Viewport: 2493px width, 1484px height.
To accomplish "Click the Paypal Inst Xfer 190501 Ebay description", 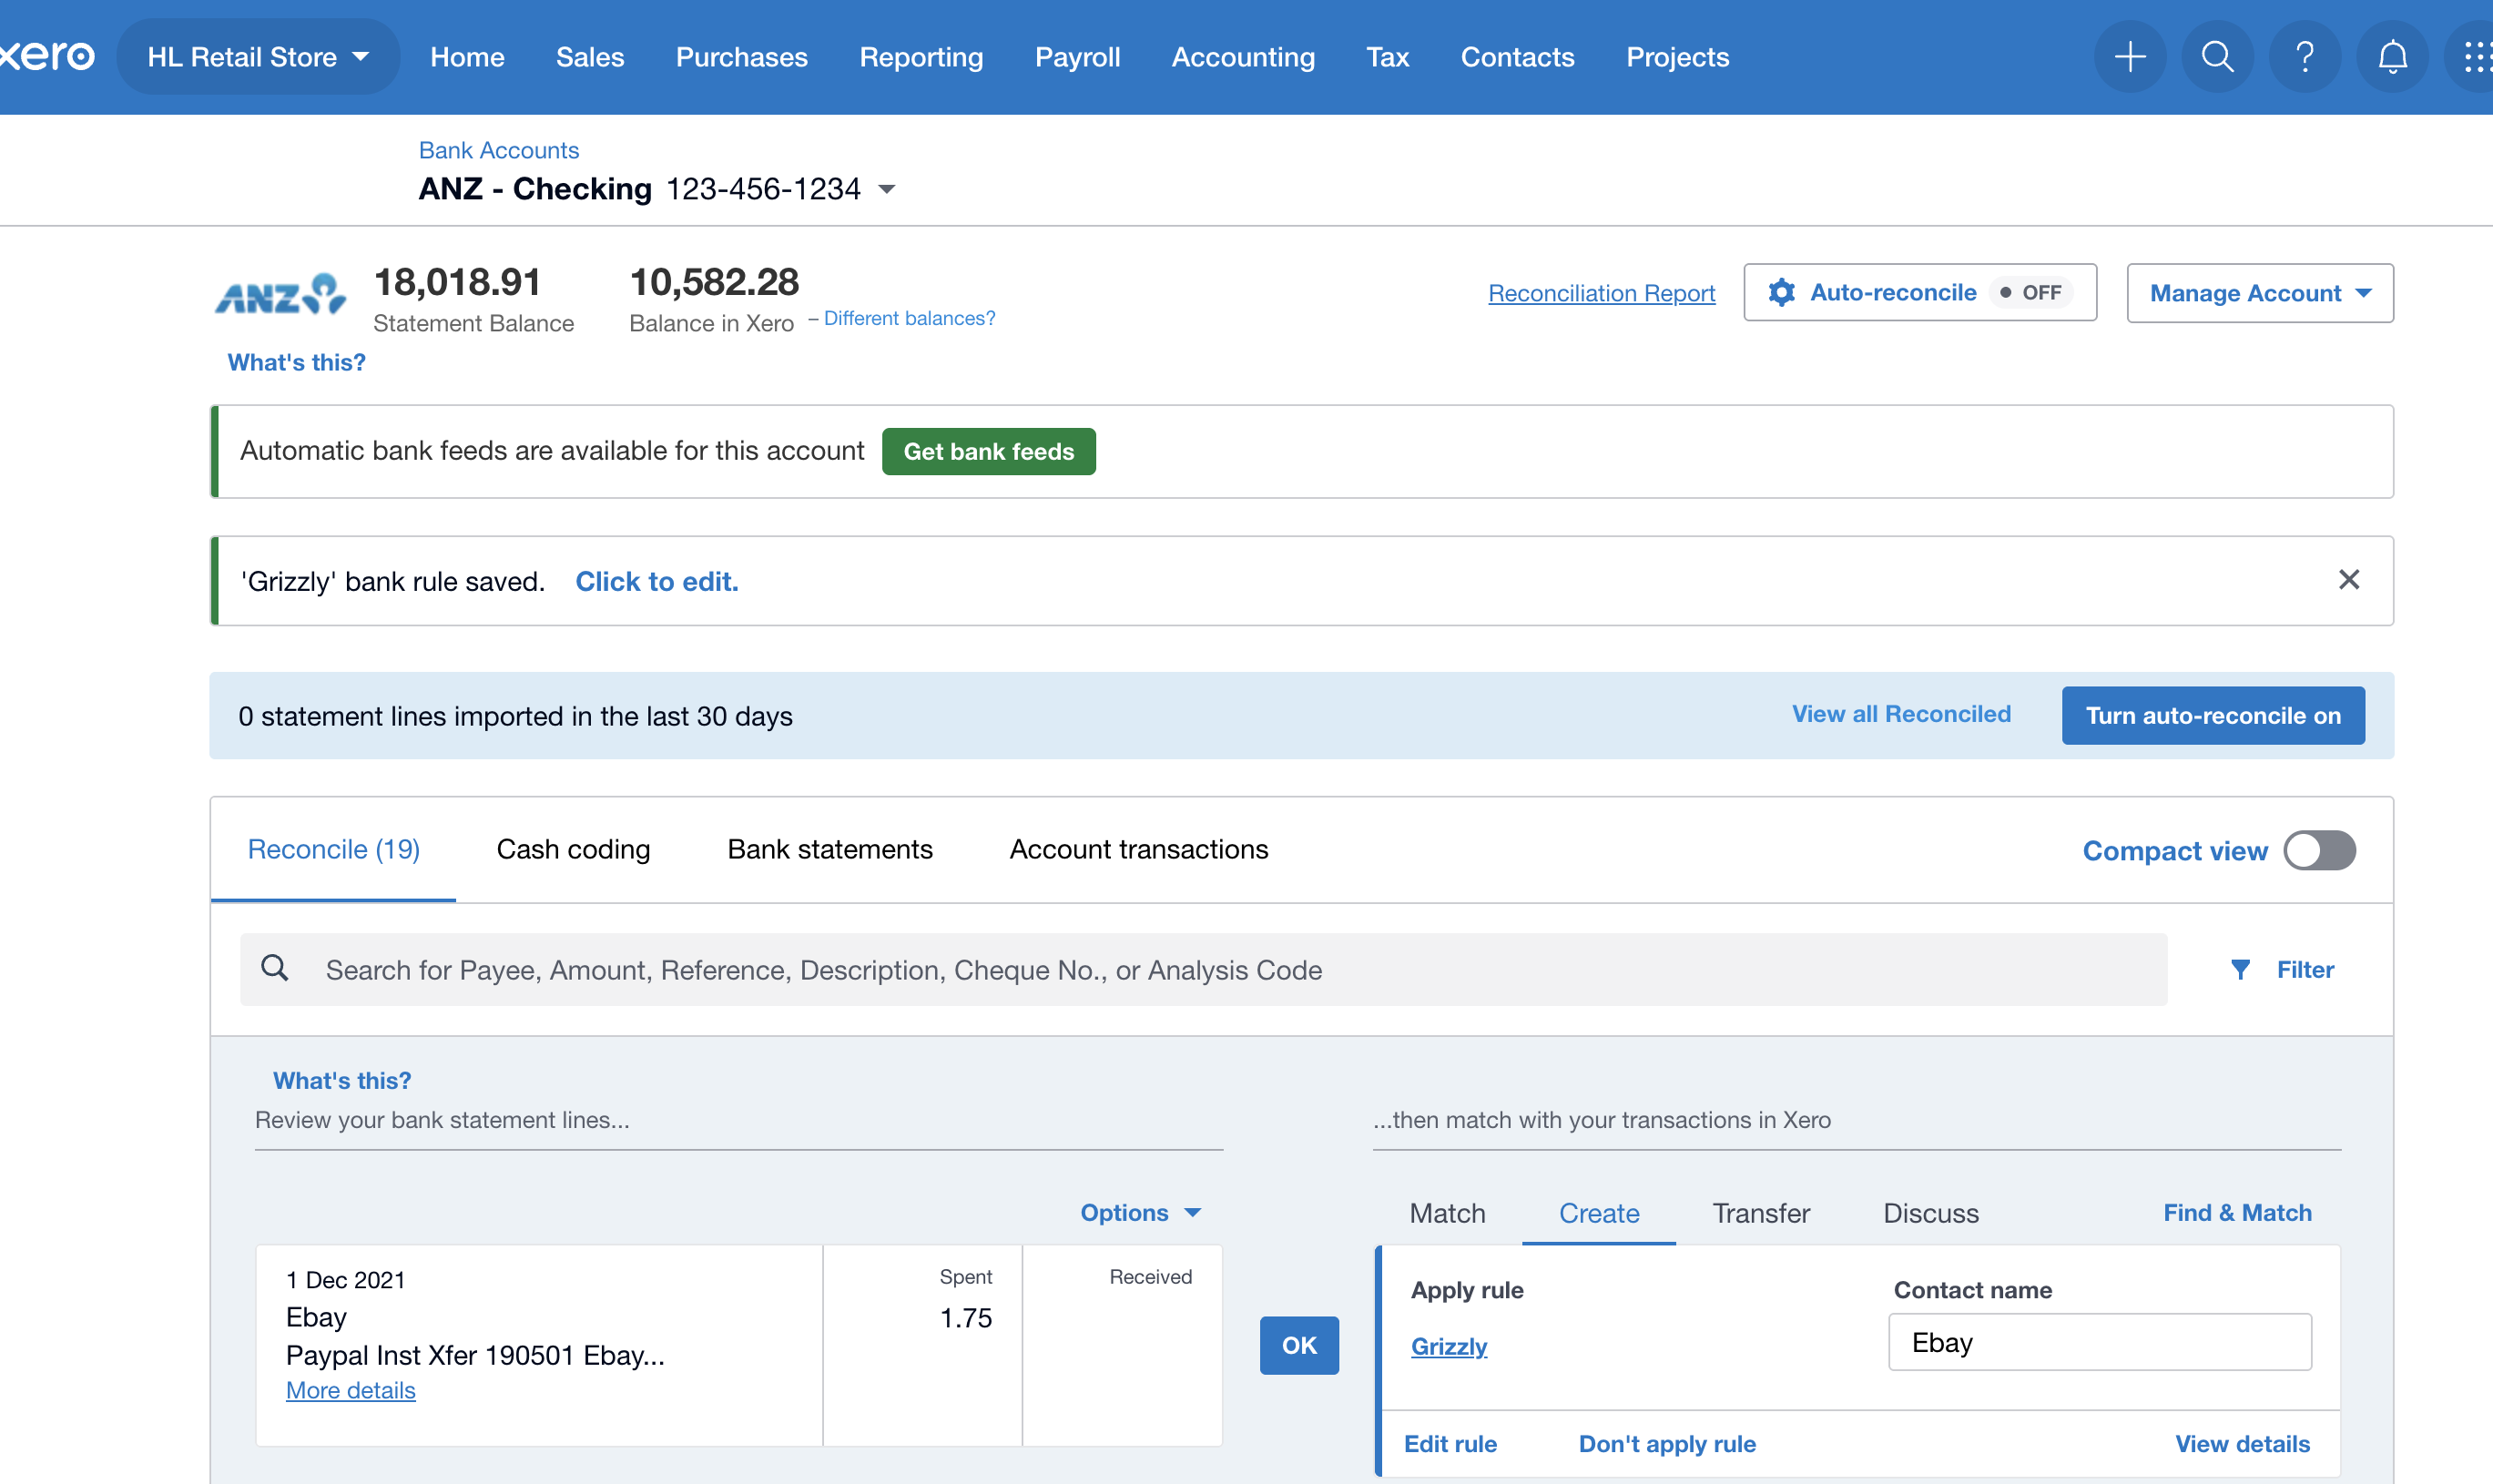I will coord(475,1355).
